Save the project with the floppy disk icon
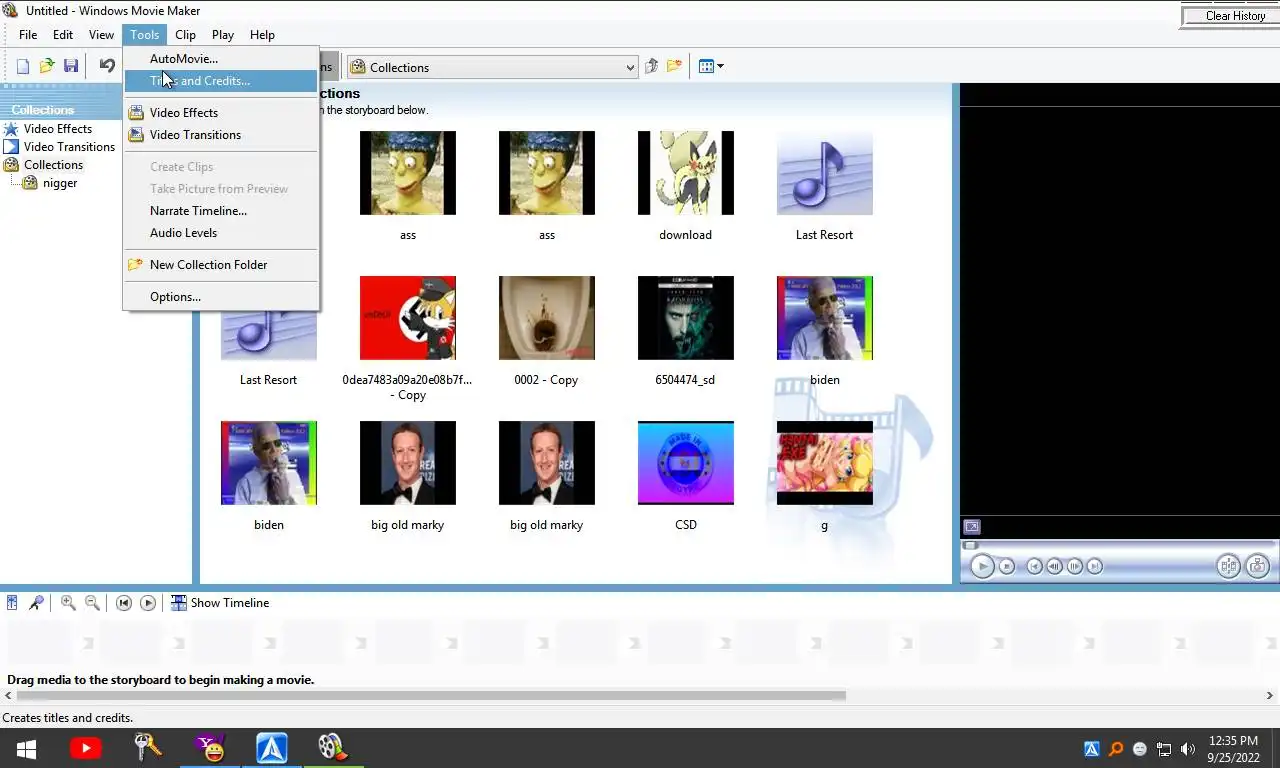 (x=71, y=66)
